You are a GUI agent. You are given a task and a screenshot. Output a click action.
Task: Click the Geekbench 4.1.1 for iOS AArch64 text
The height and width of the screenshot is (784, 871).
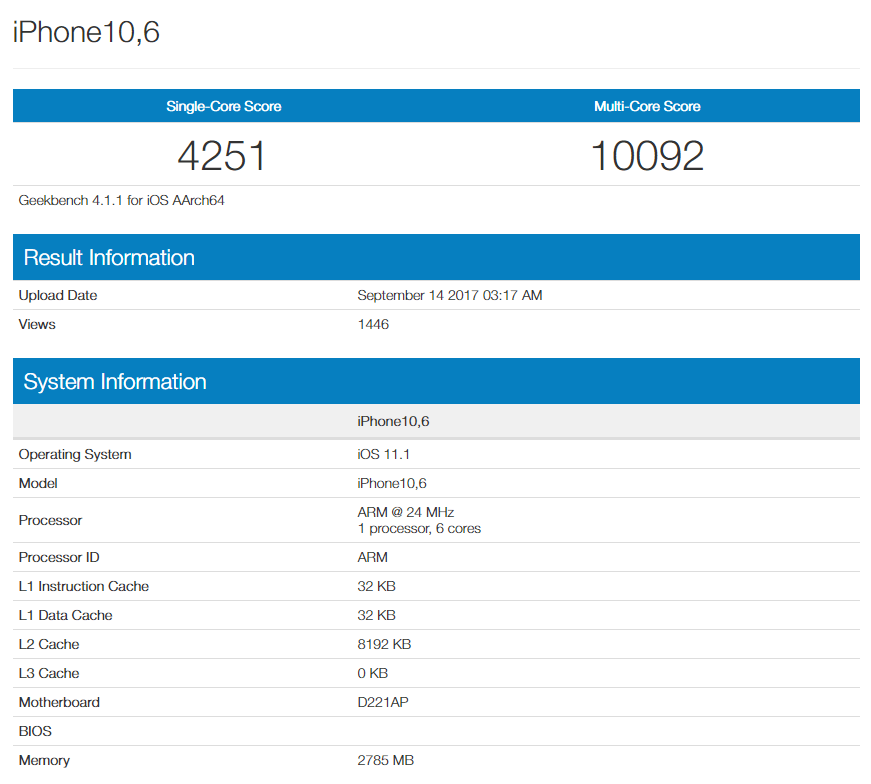(x=121, y=200)
